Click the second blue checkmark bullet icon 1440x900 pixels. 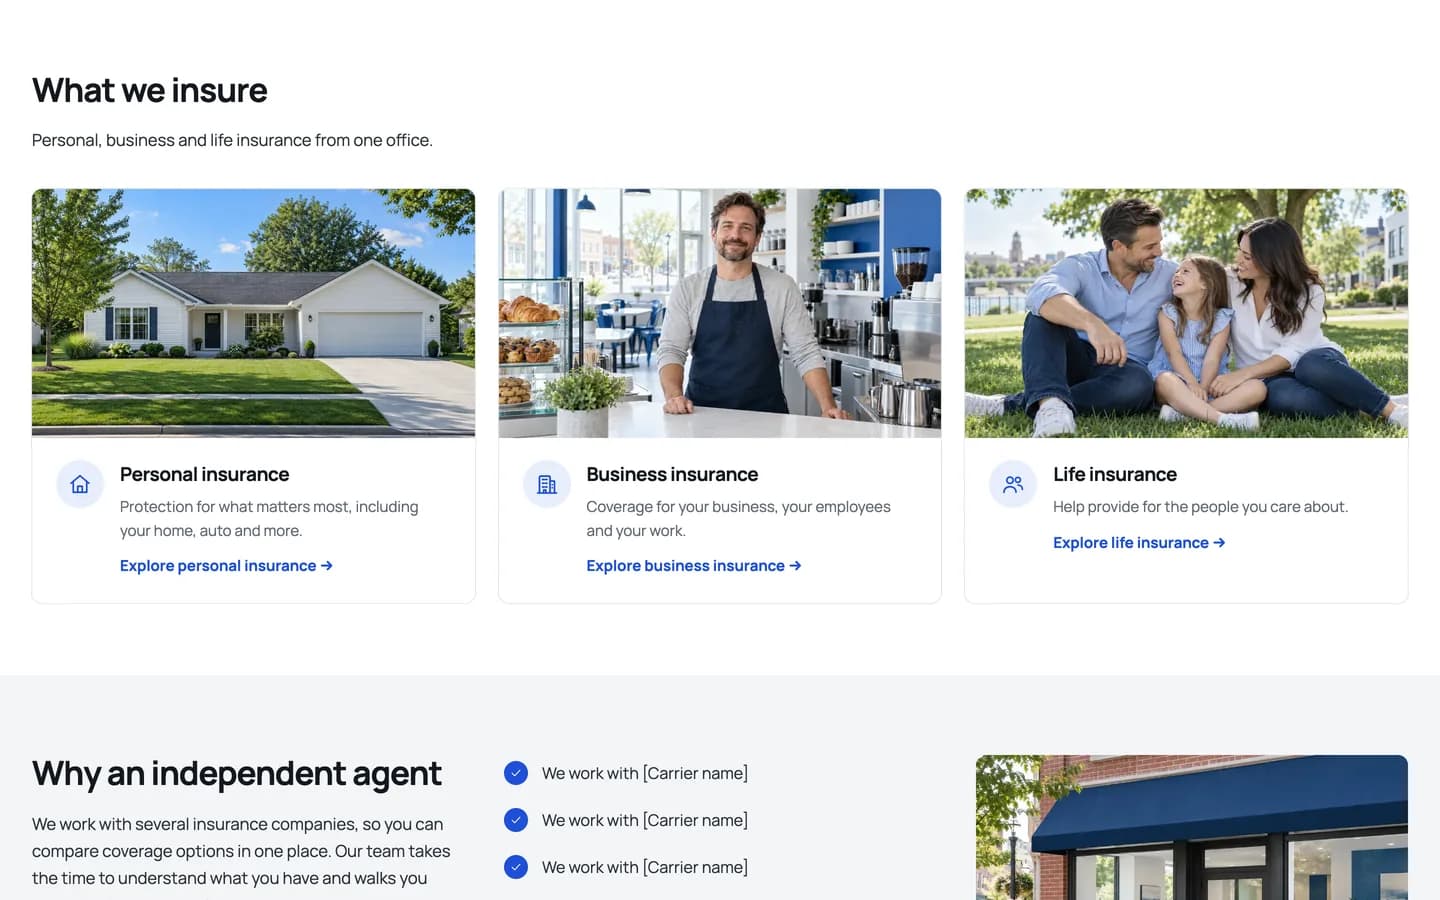pyautogui.click(x=516, y=820)
